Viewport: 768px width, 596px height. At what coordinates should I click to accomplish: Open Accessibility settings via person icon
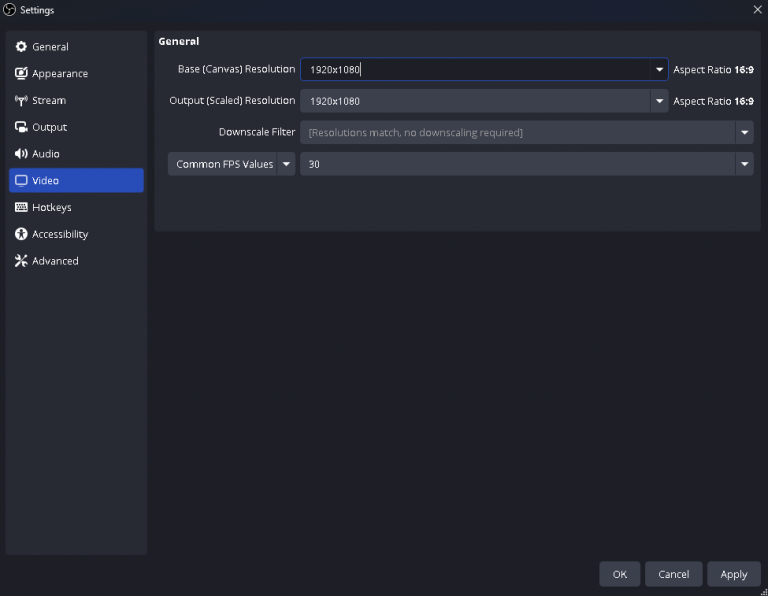21,234
